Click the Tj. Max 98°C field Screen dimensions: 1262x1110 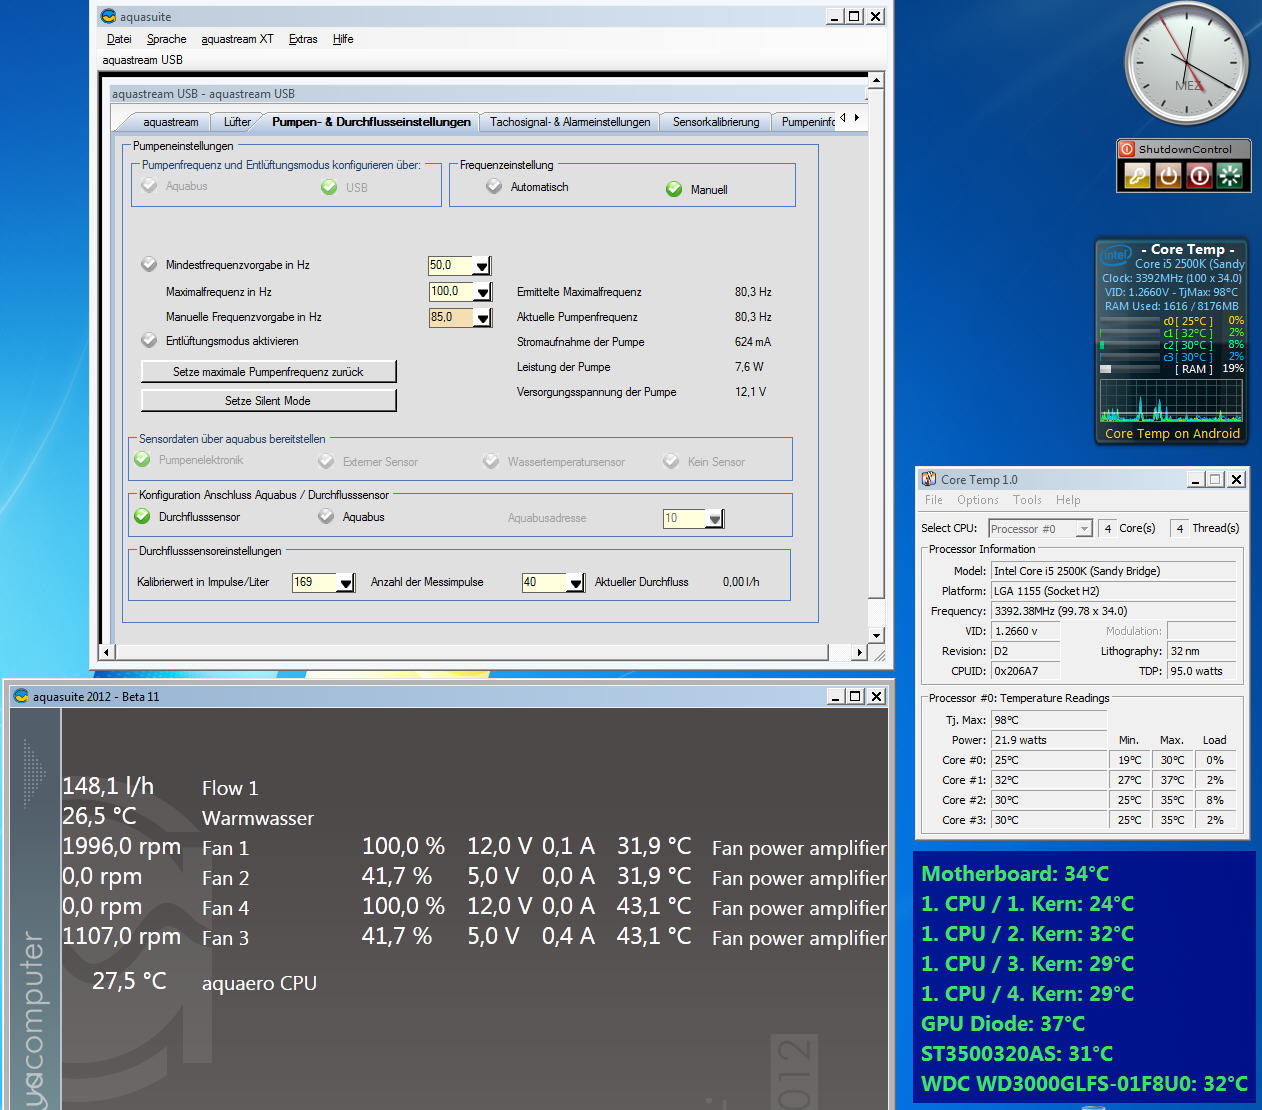(1049, 720)
